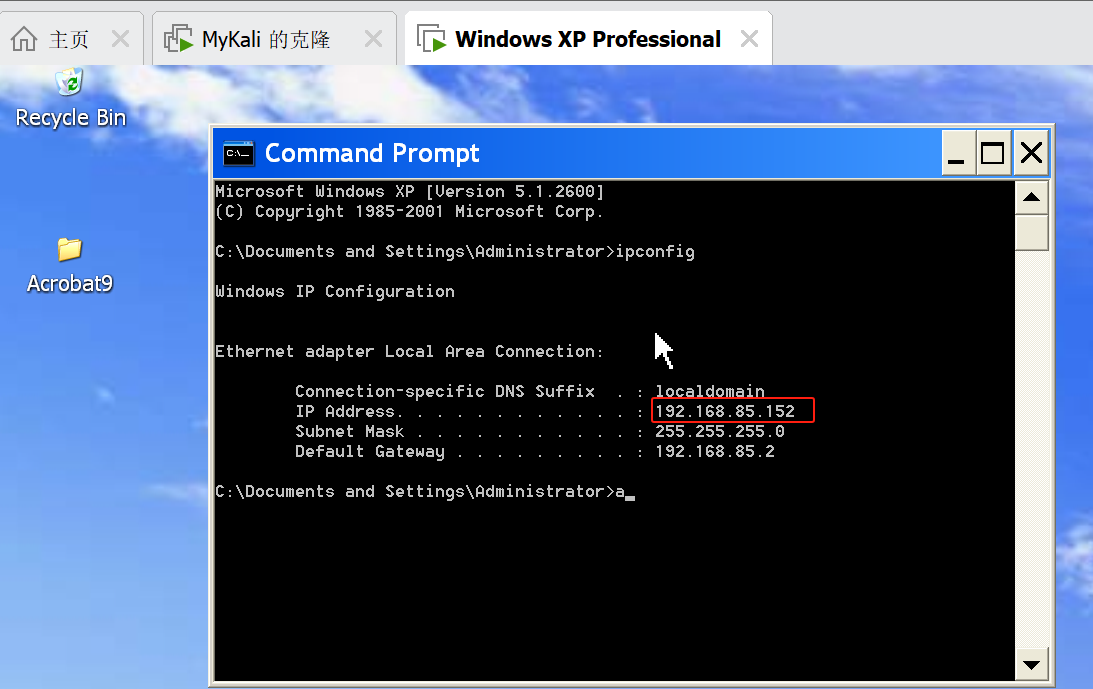This screenshot has width=1093, height=689.
Task: Click the Command Prompt window title text
Action: [372, 153]
